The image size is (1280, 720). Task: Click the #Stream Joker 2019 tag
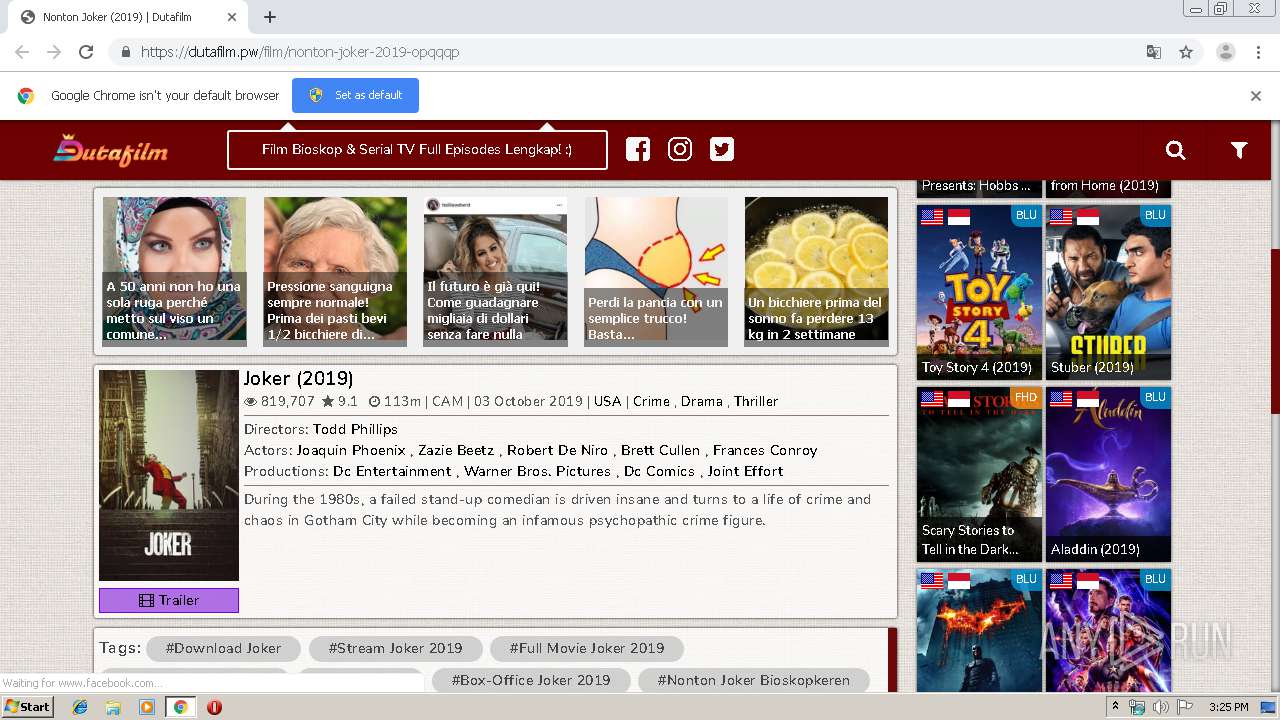tap(395, 648)
